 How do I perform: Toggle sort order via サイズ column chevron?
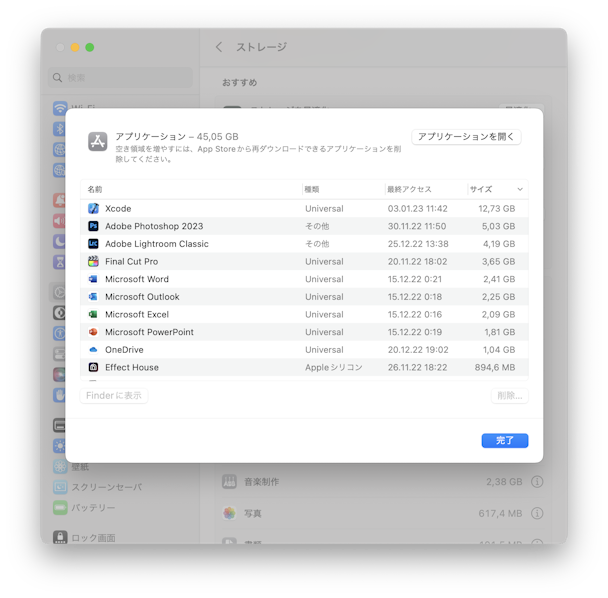pos(520,189)
